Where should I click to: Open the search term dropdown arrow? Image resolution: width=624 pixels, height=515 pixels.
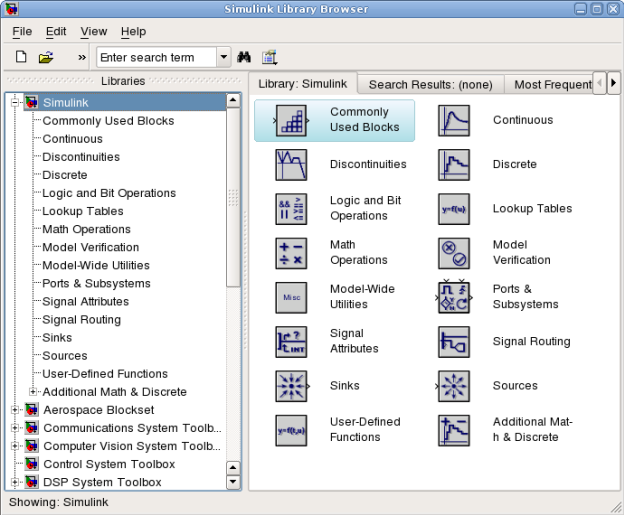(x=224, y=57)
